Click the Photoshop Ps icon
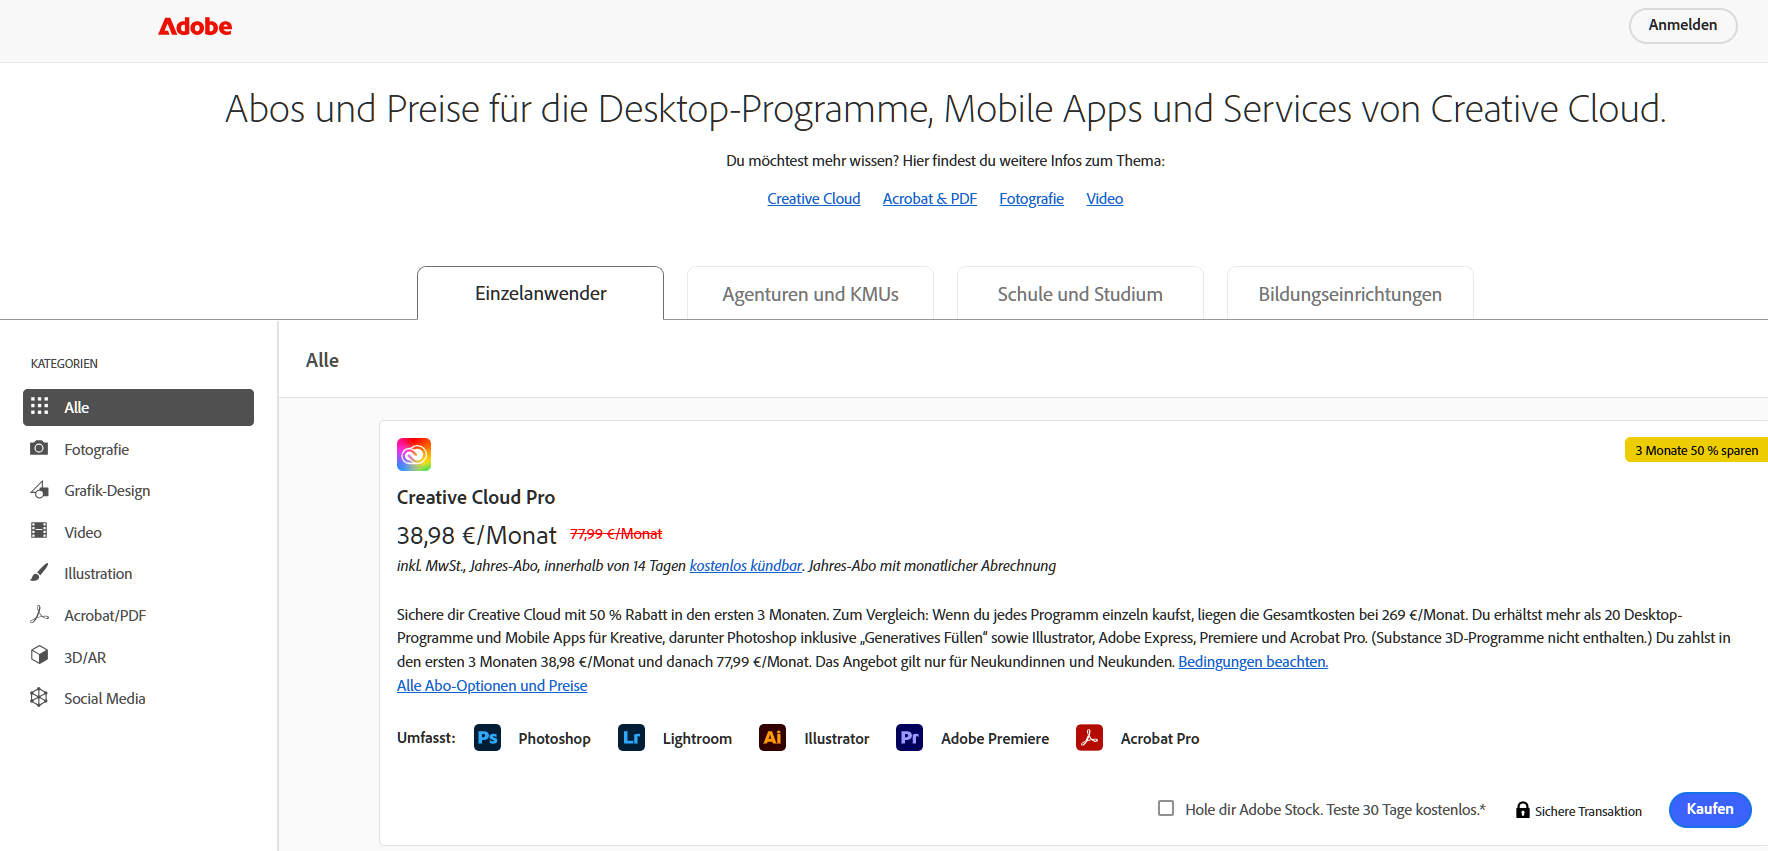This screenshot has height=851, width=1768. click(487, 738)
